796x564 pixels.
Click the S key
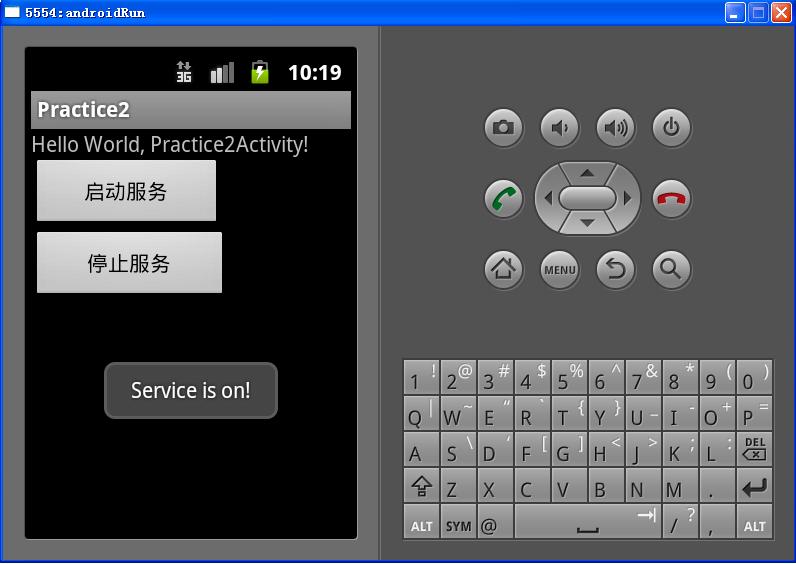458,449
